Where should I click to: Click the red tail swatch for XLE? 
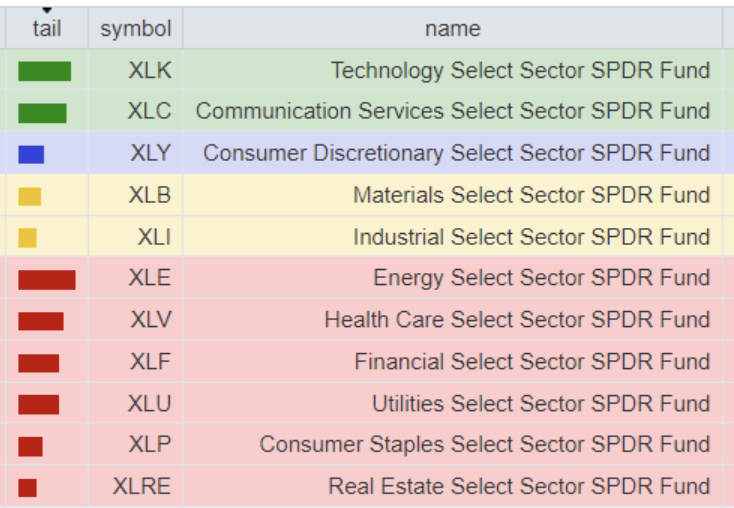pyautogui.click(x=46, y=280)
